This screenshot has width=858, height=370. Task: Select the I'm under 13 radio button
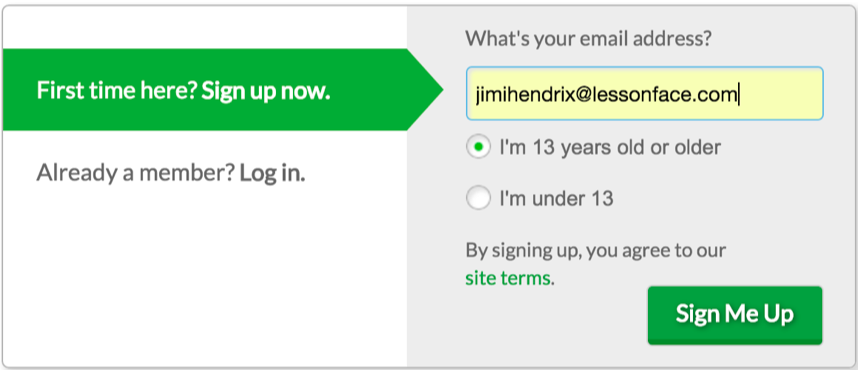478,198
